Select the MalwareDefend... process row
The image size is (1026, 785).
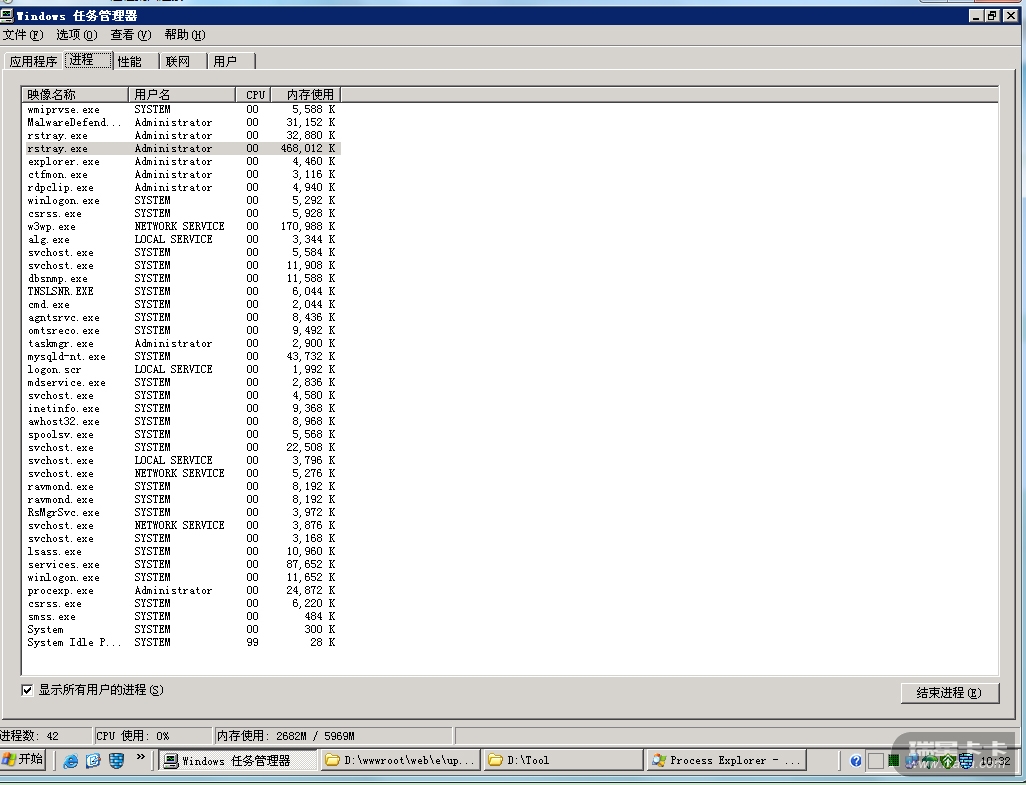click(181, 123)
